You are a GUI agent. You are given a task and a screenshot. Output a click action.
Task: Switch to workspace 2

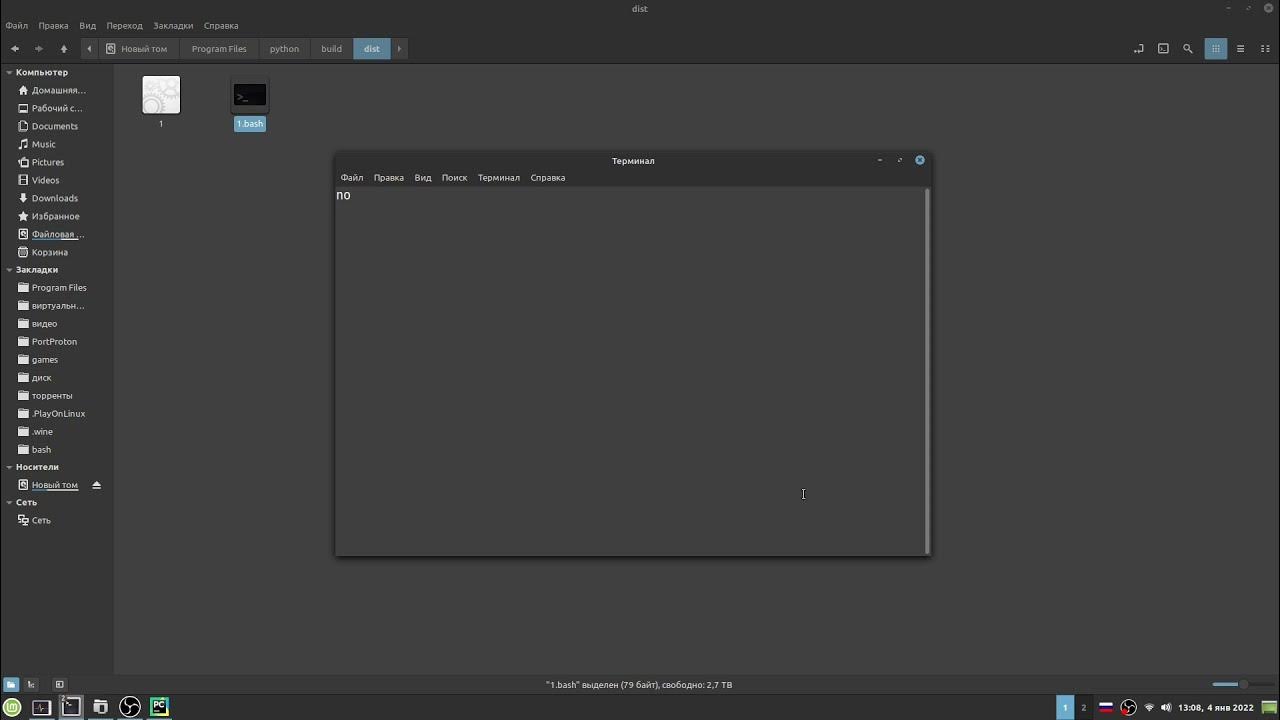pos(1083,708)
